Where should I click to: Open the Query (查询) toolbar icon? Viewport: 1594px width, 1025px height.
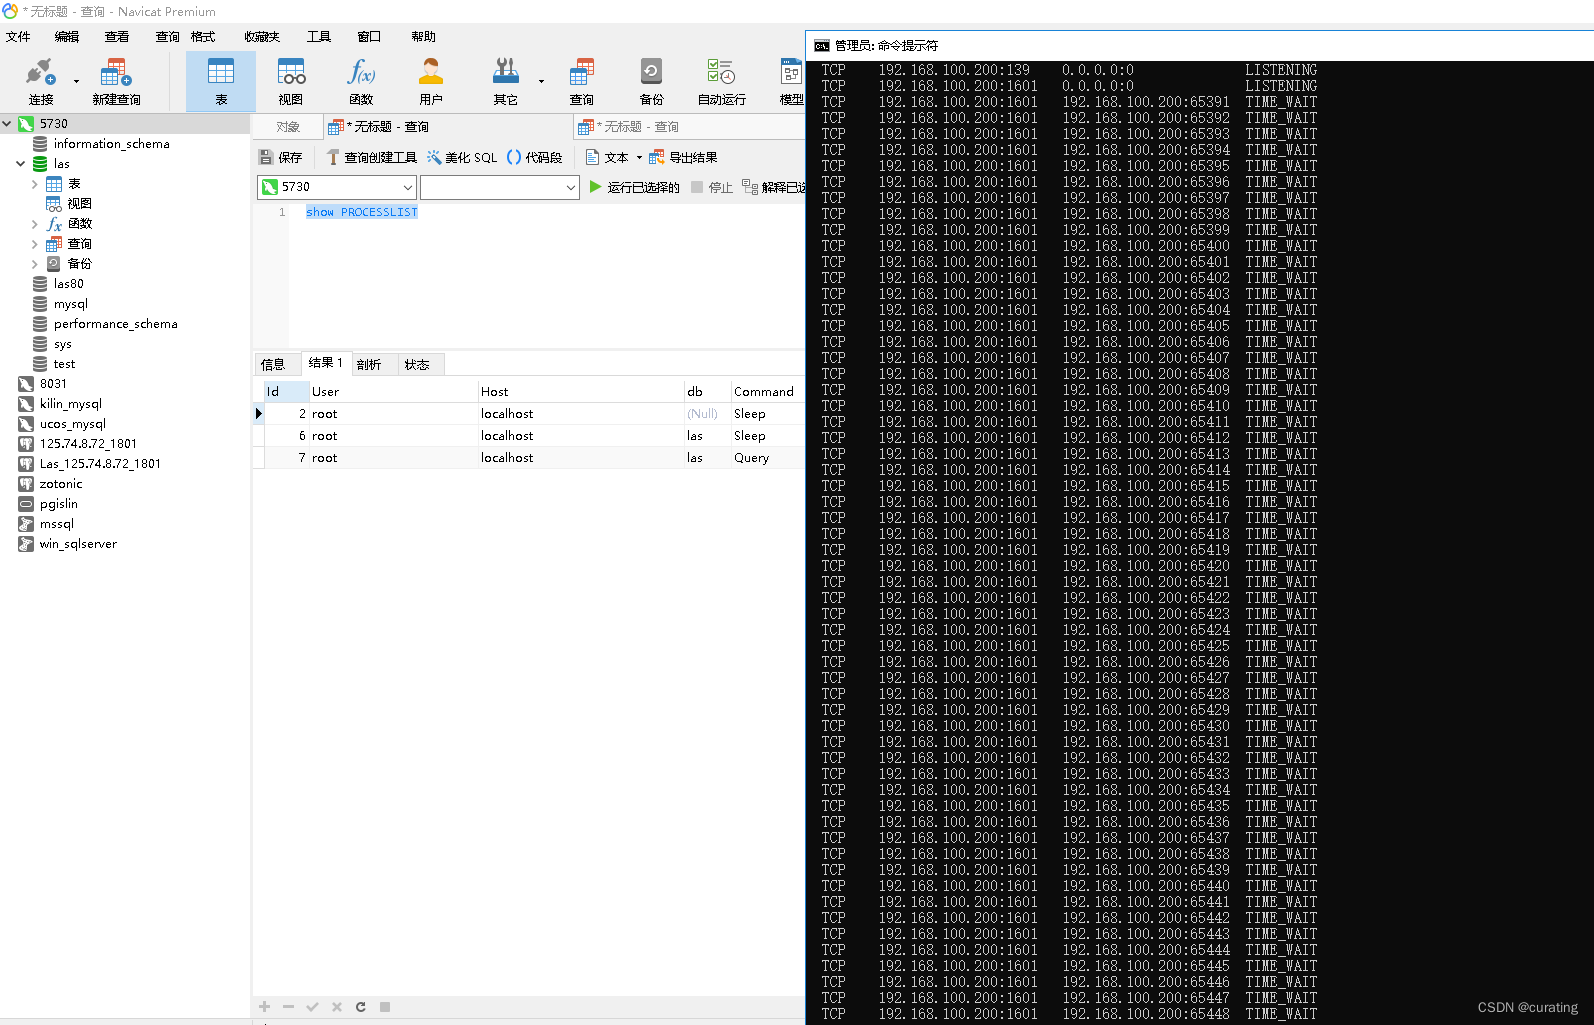[x=581, y=81]
